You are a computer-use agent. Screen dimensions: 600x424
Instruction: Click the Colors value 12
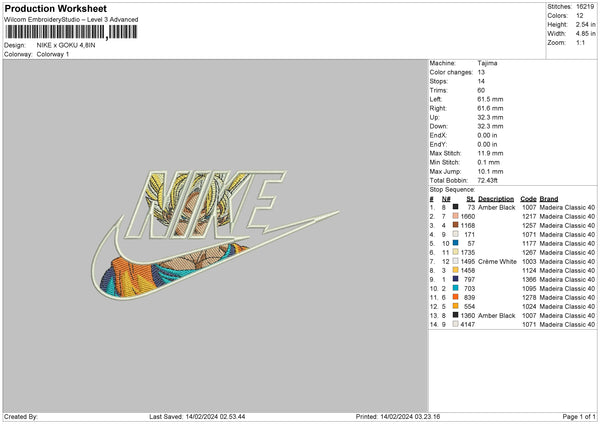(580, 16)
